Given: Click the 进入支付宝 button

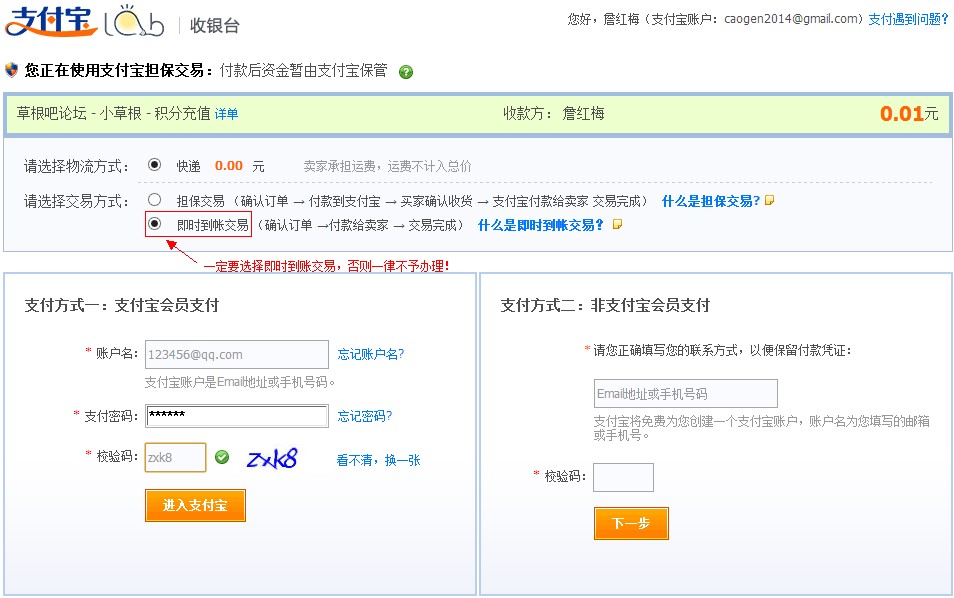Looking at the screenshot, I should tap(194, 505).
